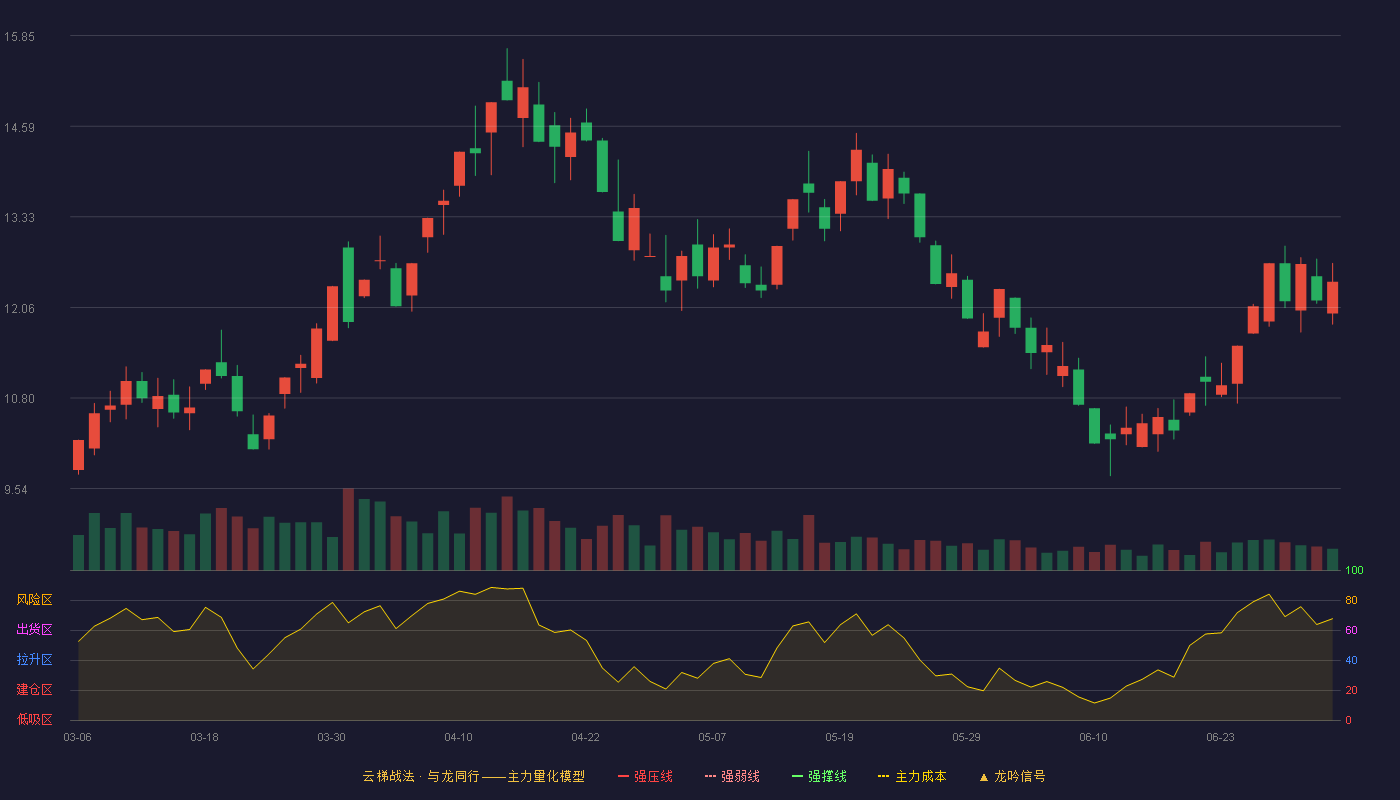
Task: Click the blue 40 indicator scale label
Action: [x=1351, y=660]
